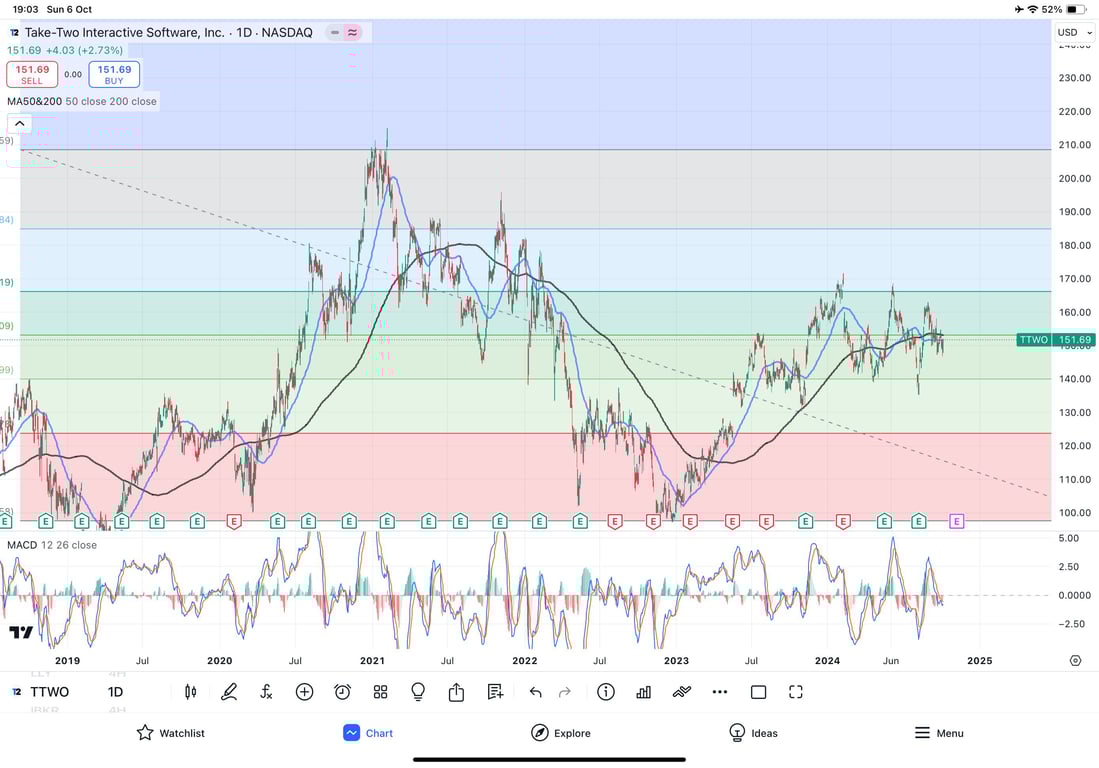Tap the 2021 label on time axis
The width and height of the screenshot is (1099, 768).
point(372,661)
